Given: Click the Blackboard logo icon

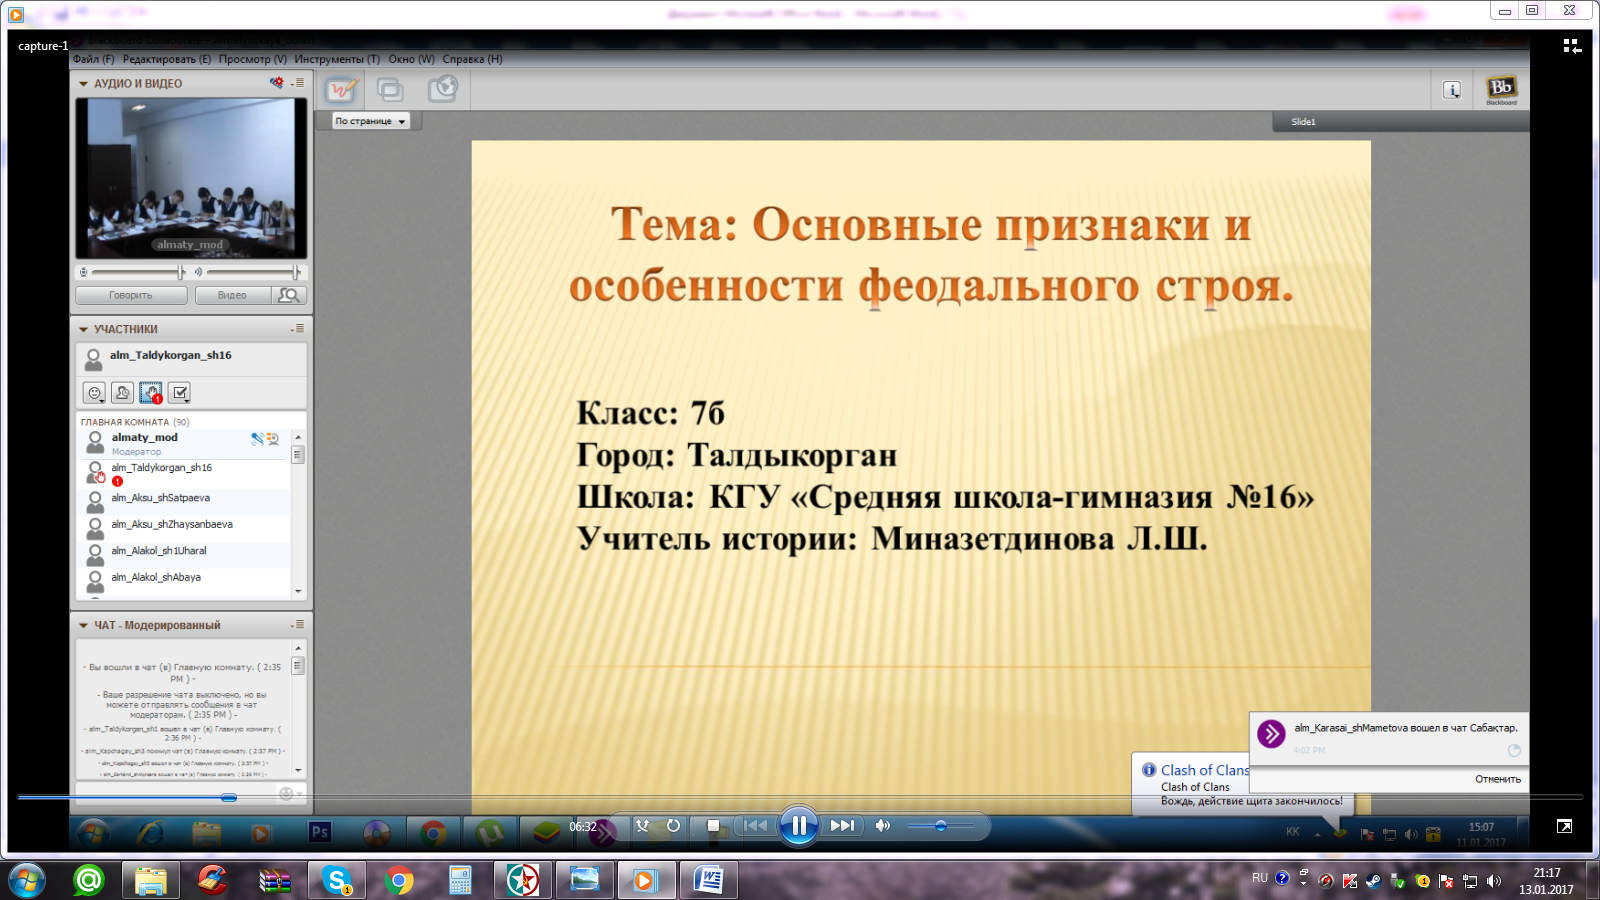Looking at the screenshot, I should [1501, 90].
